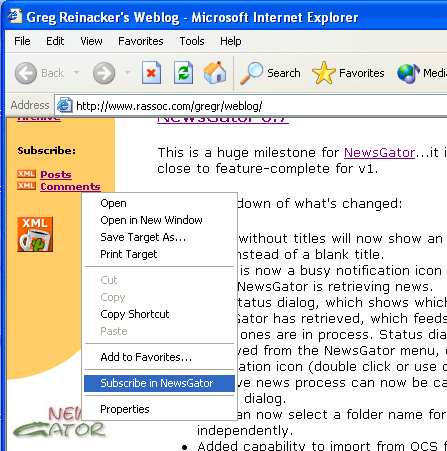Open the Tools menu

(x=192, y=41)
